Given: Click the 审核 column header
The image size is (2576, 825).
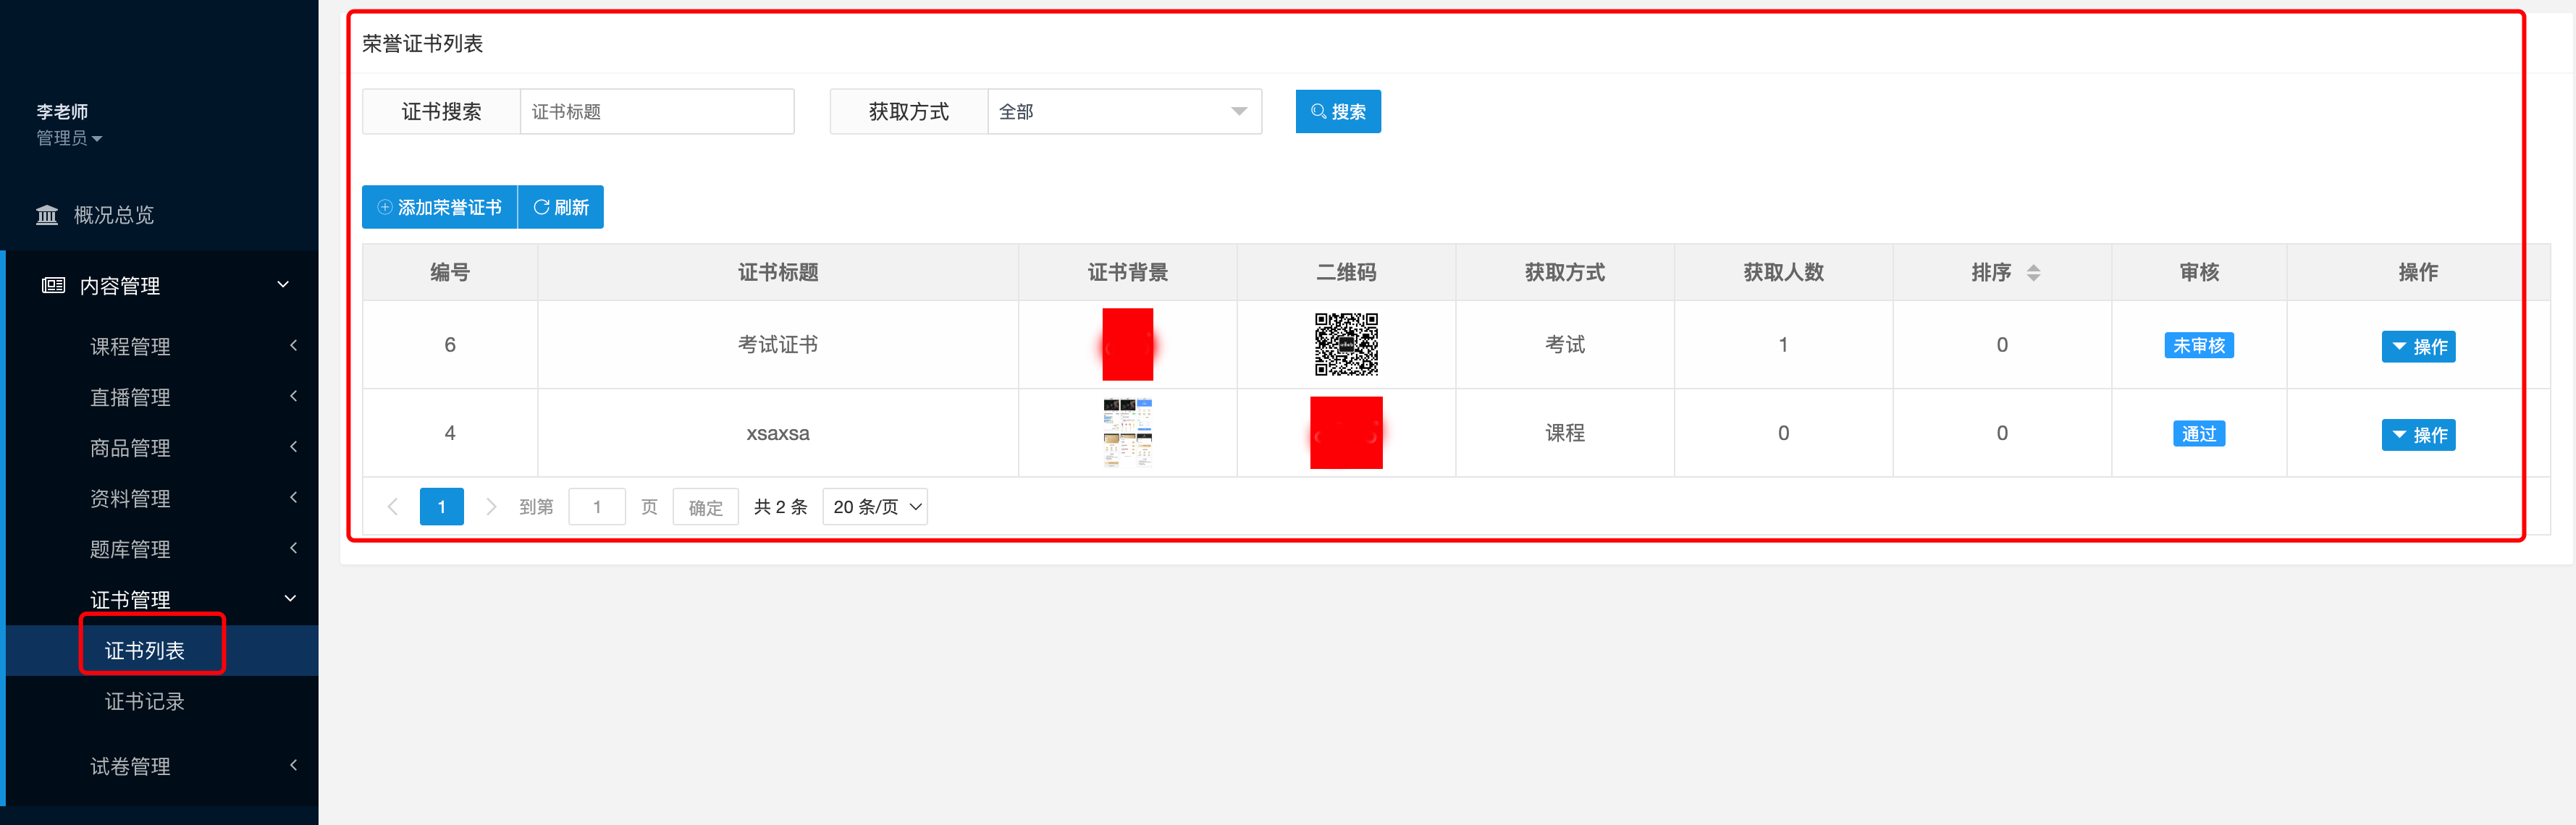Looking at the screenshot, I should (2199, 272).
